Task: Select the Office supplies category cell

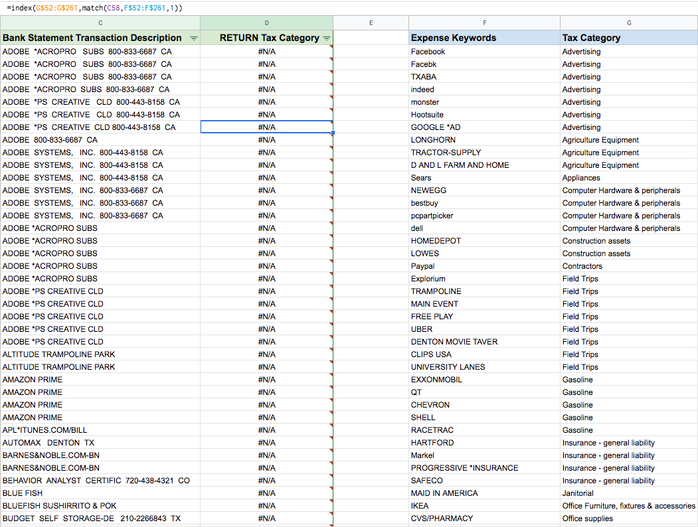Action: point(629,518)
